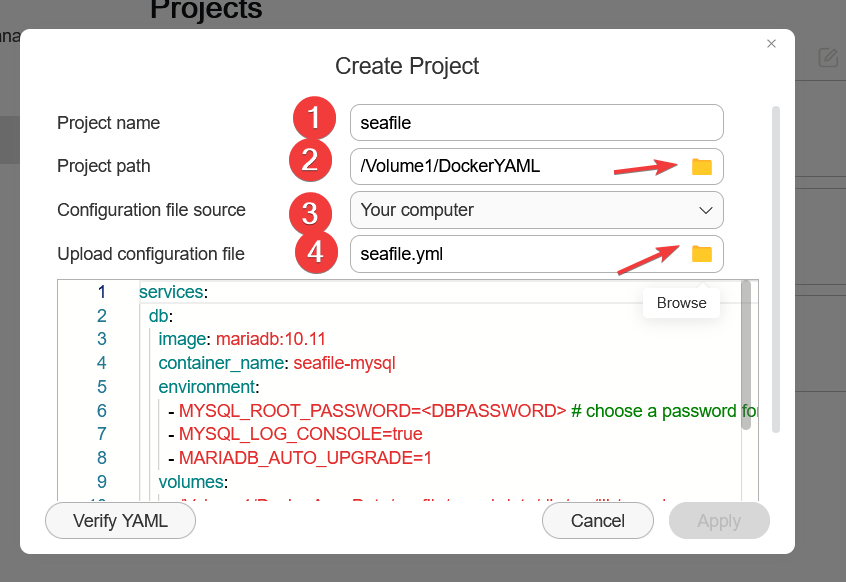Viewport: 846px width, 582px height.
Task: Click the MYSQL_ROOT_PASSWORD line in editor
Action: point(372,410)
